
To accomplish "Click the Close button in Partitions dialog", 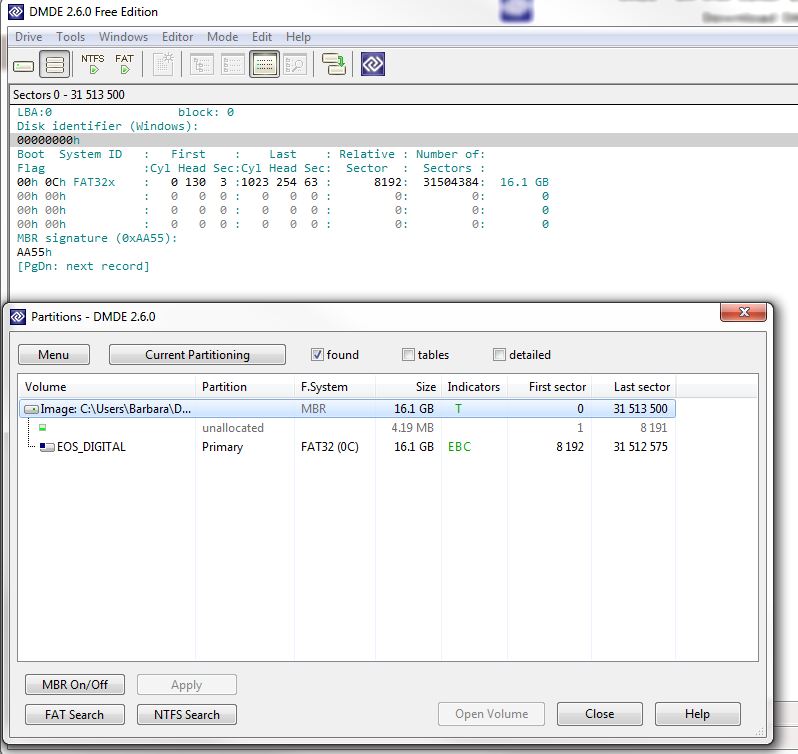I will pos(600,714).
